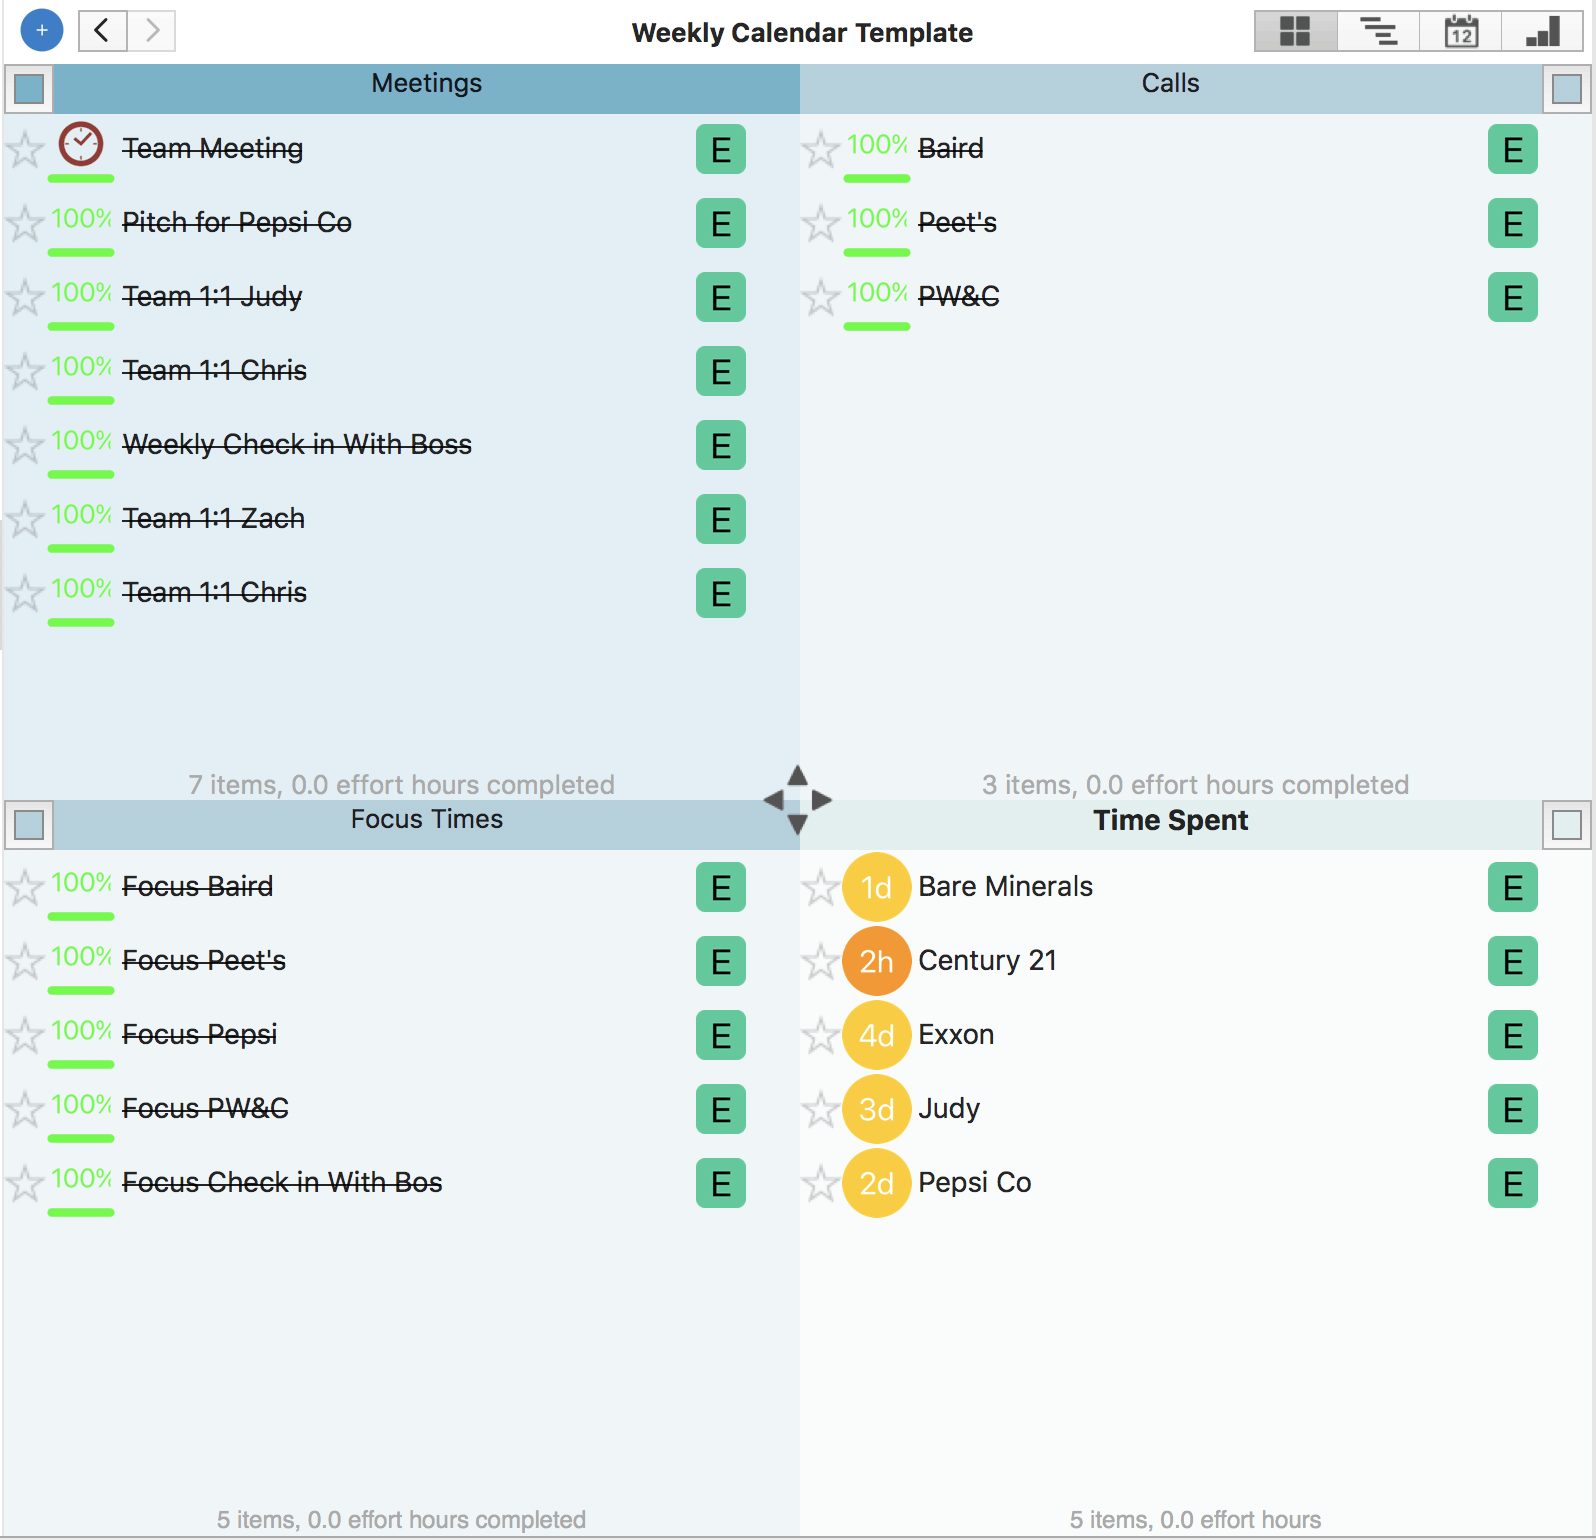Open the Focus Check in With Bos item
1596x1540 pixels.
tap(282, 1183)
